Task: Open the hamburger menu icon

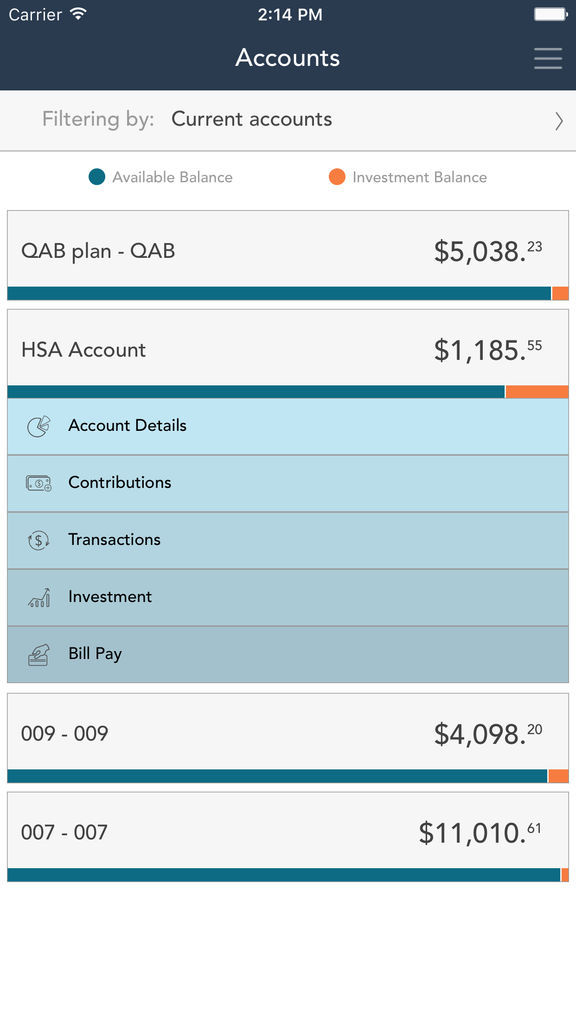Action: coord(547,58)
